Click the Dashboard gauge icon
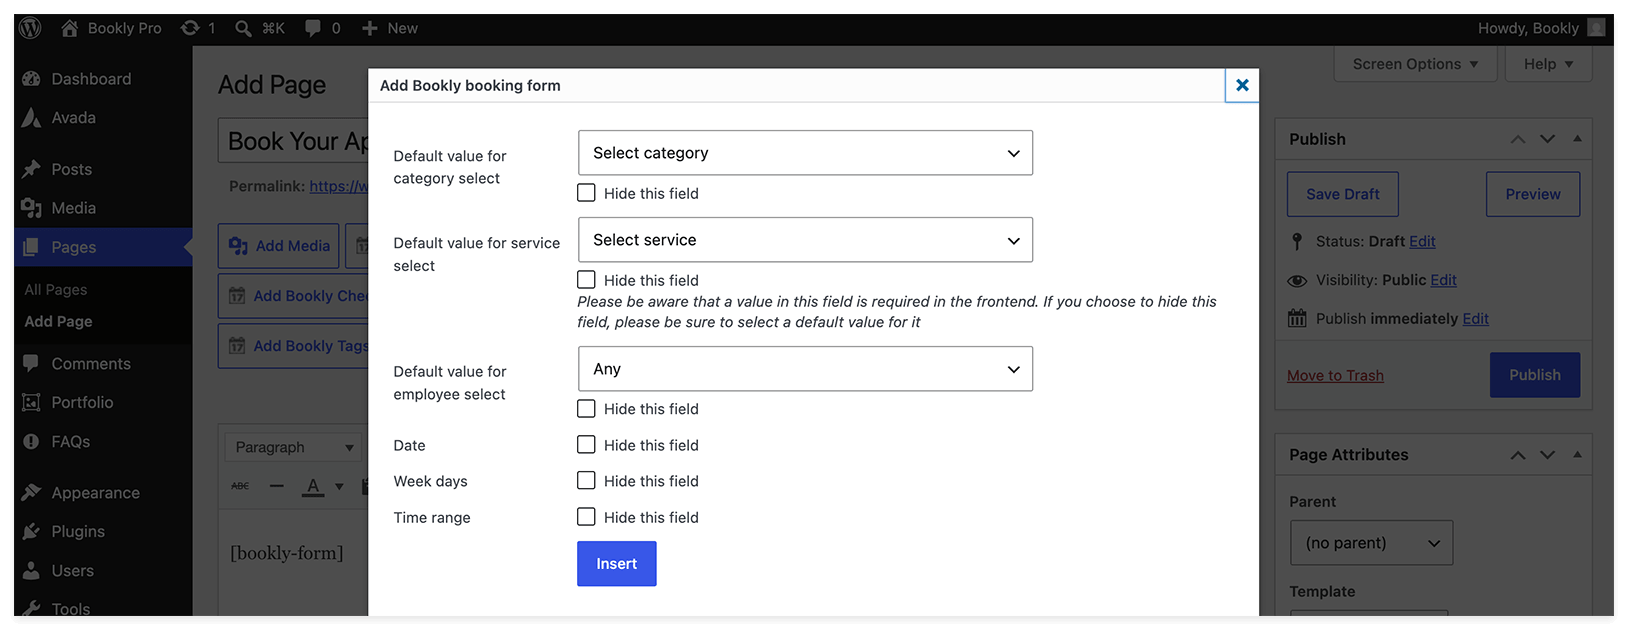Image resolution: width=1628 pixels, height=630 pixels. click(x=32, y=79)
